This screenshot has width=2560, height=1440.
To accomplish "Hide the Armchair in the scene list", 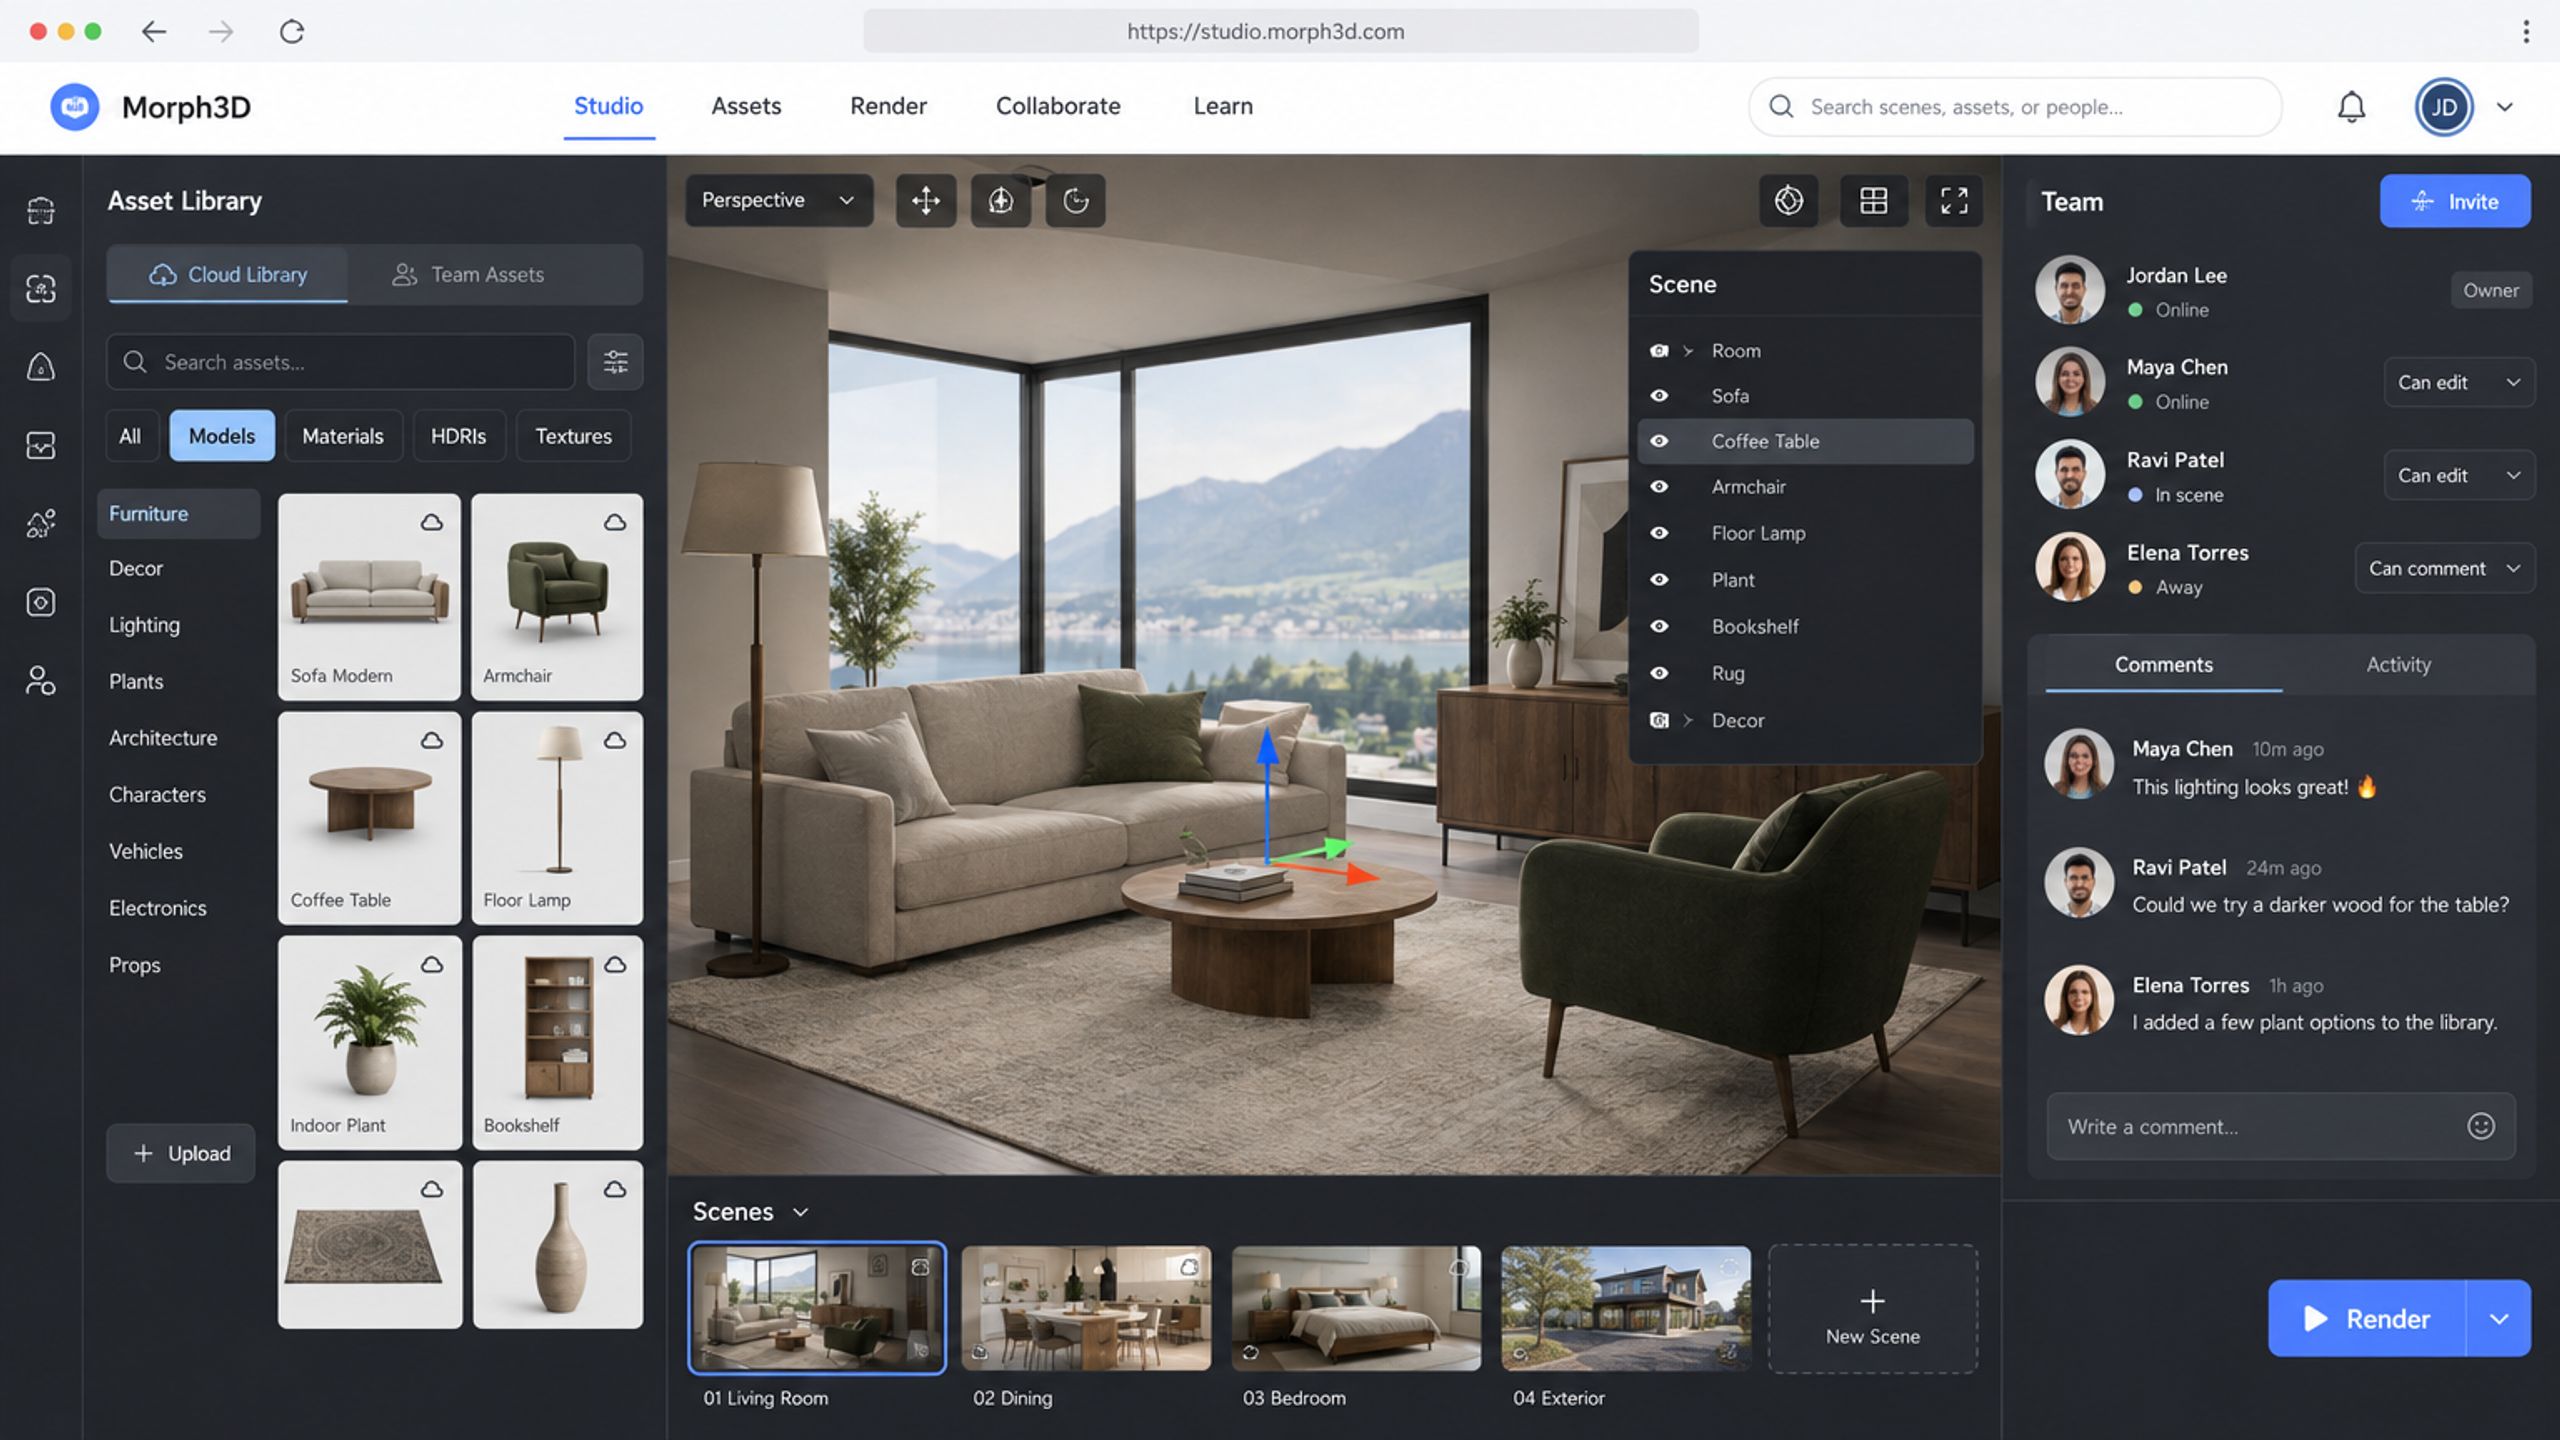I will tap(1659, 487).
